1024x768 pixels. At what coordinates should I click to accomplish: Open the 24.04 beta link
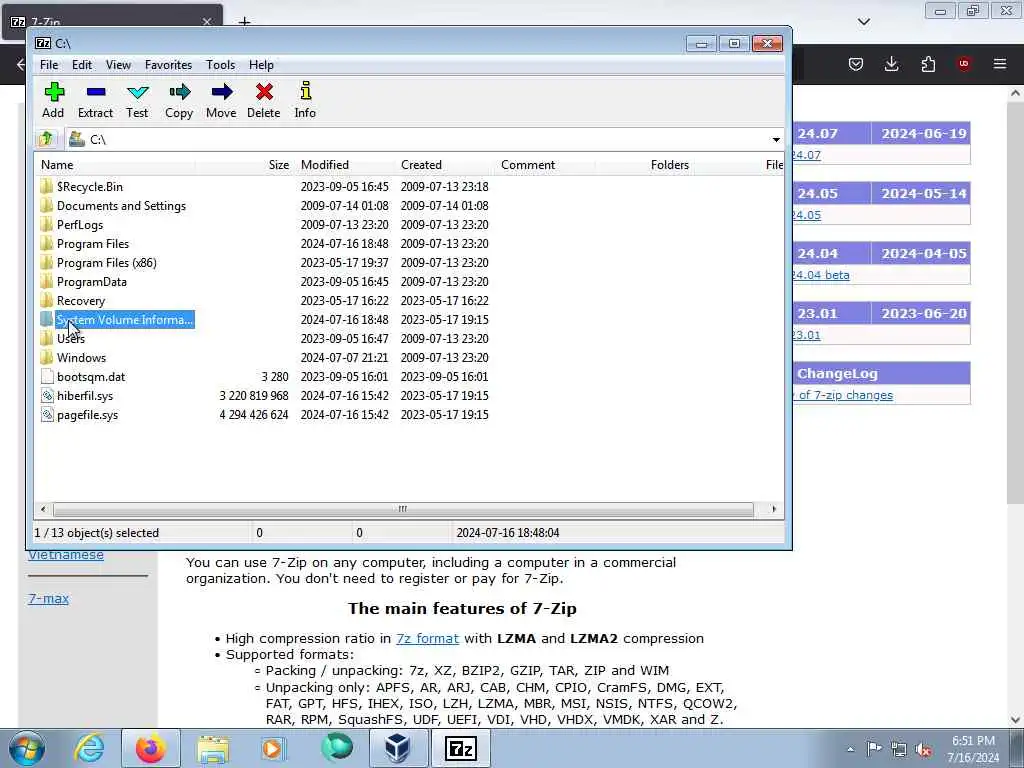[820, 275]
